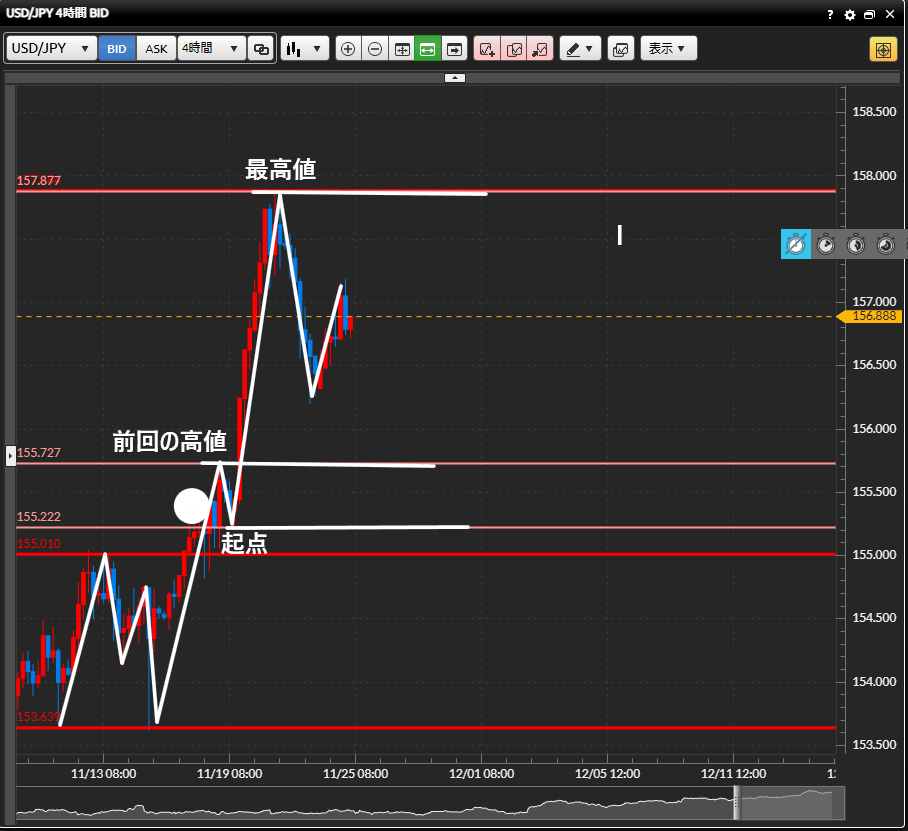Select the second stopwatch timer option
Viewport: 908px width, 831px height.
(826, 244)
